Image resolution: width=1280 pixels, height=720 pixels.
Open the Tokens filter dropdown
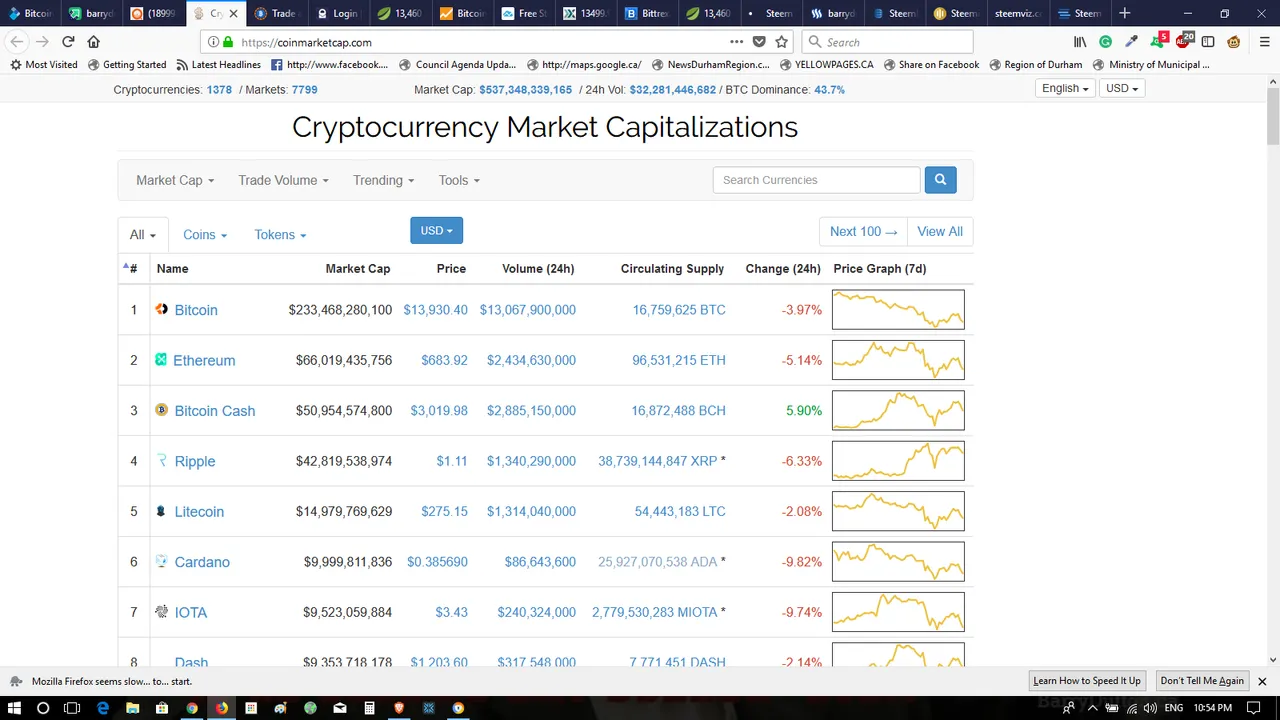(x=280, y=235)
